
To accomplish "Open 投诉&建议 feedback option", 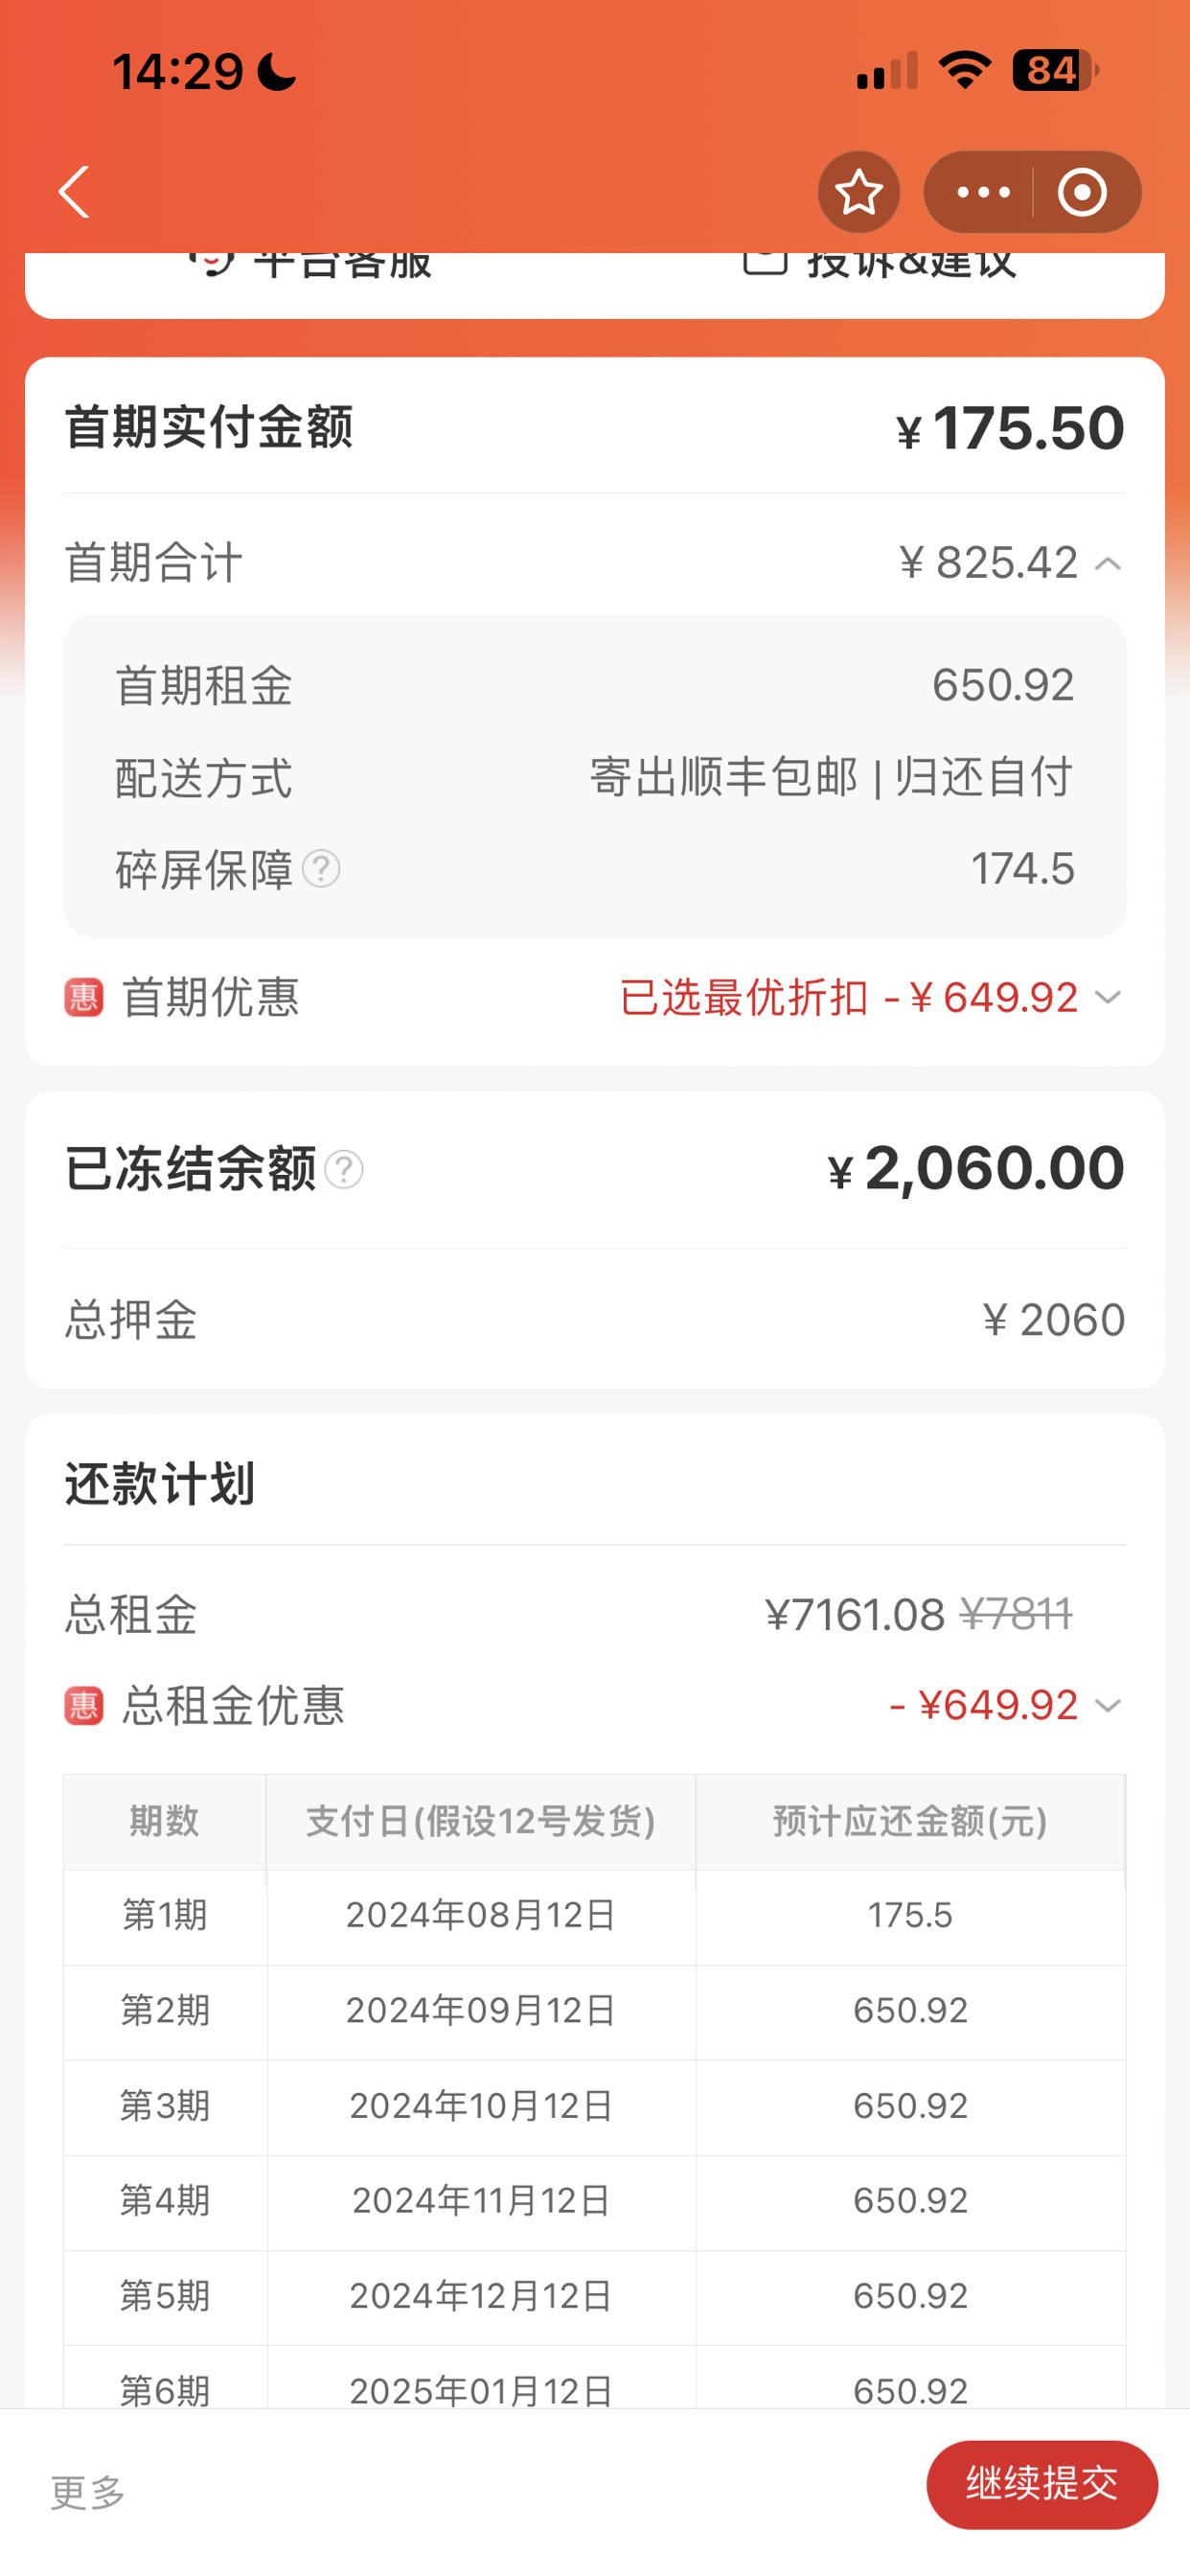I will (x=880, y=265).
